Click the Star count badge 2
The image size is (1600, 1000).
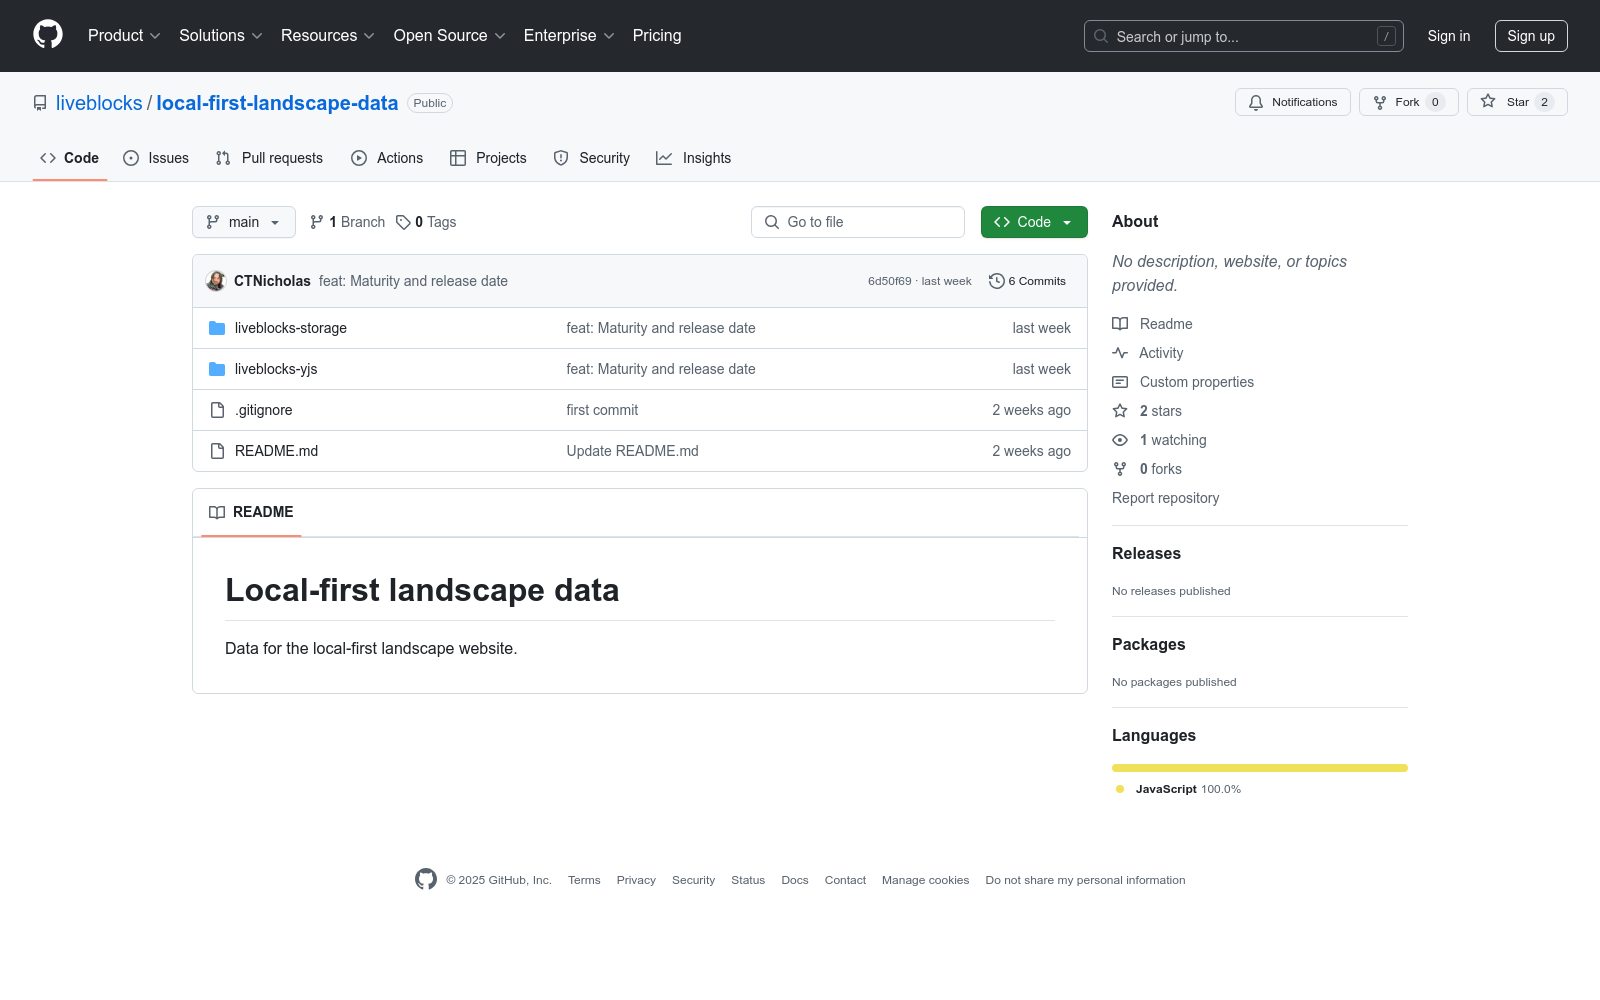click(1544, 102)
